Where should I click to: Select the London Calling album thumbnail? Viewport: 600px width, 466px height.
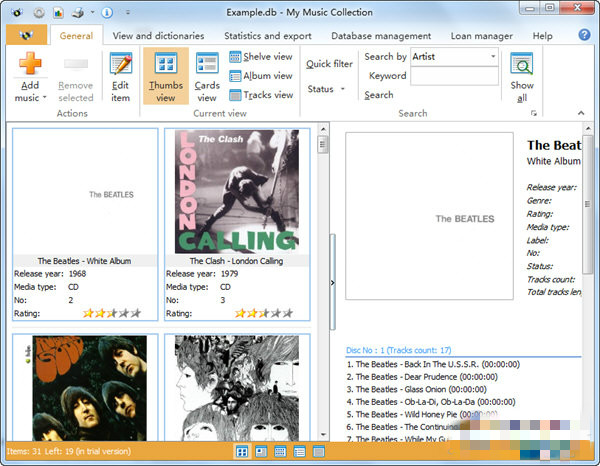pos(236,191)
